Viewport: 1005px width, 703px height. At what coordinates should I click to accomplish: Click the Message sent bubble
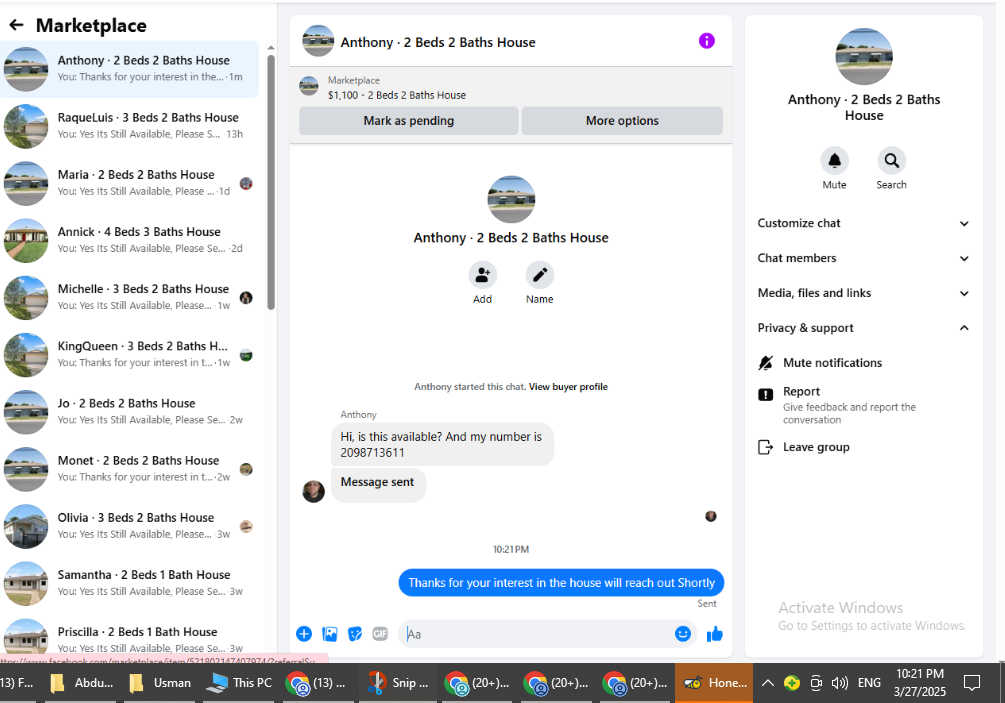(378, 483)
